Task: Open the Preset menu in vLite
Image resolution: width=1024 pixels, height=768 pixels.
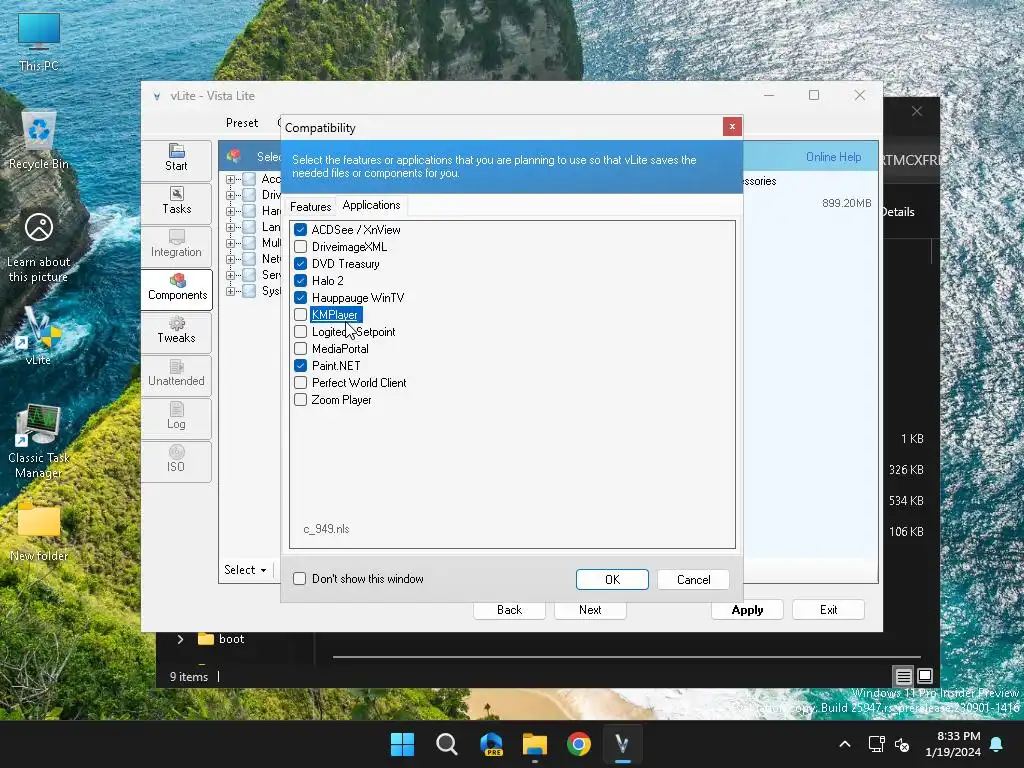Action: [x=242, y=123]
